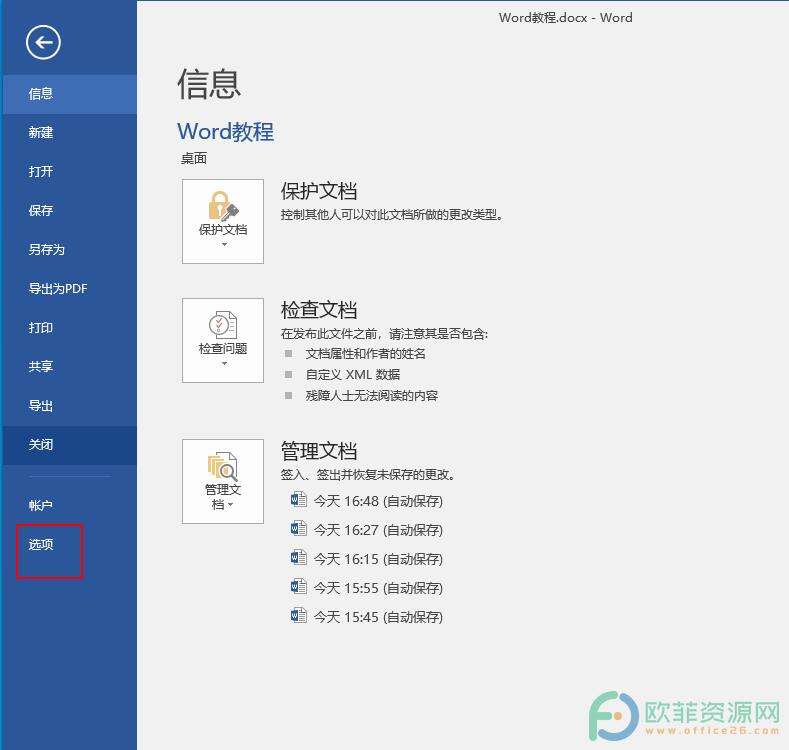Click the back arrow to return to document
The height and width of the screenshot is (750, 789).
[43, 42]
